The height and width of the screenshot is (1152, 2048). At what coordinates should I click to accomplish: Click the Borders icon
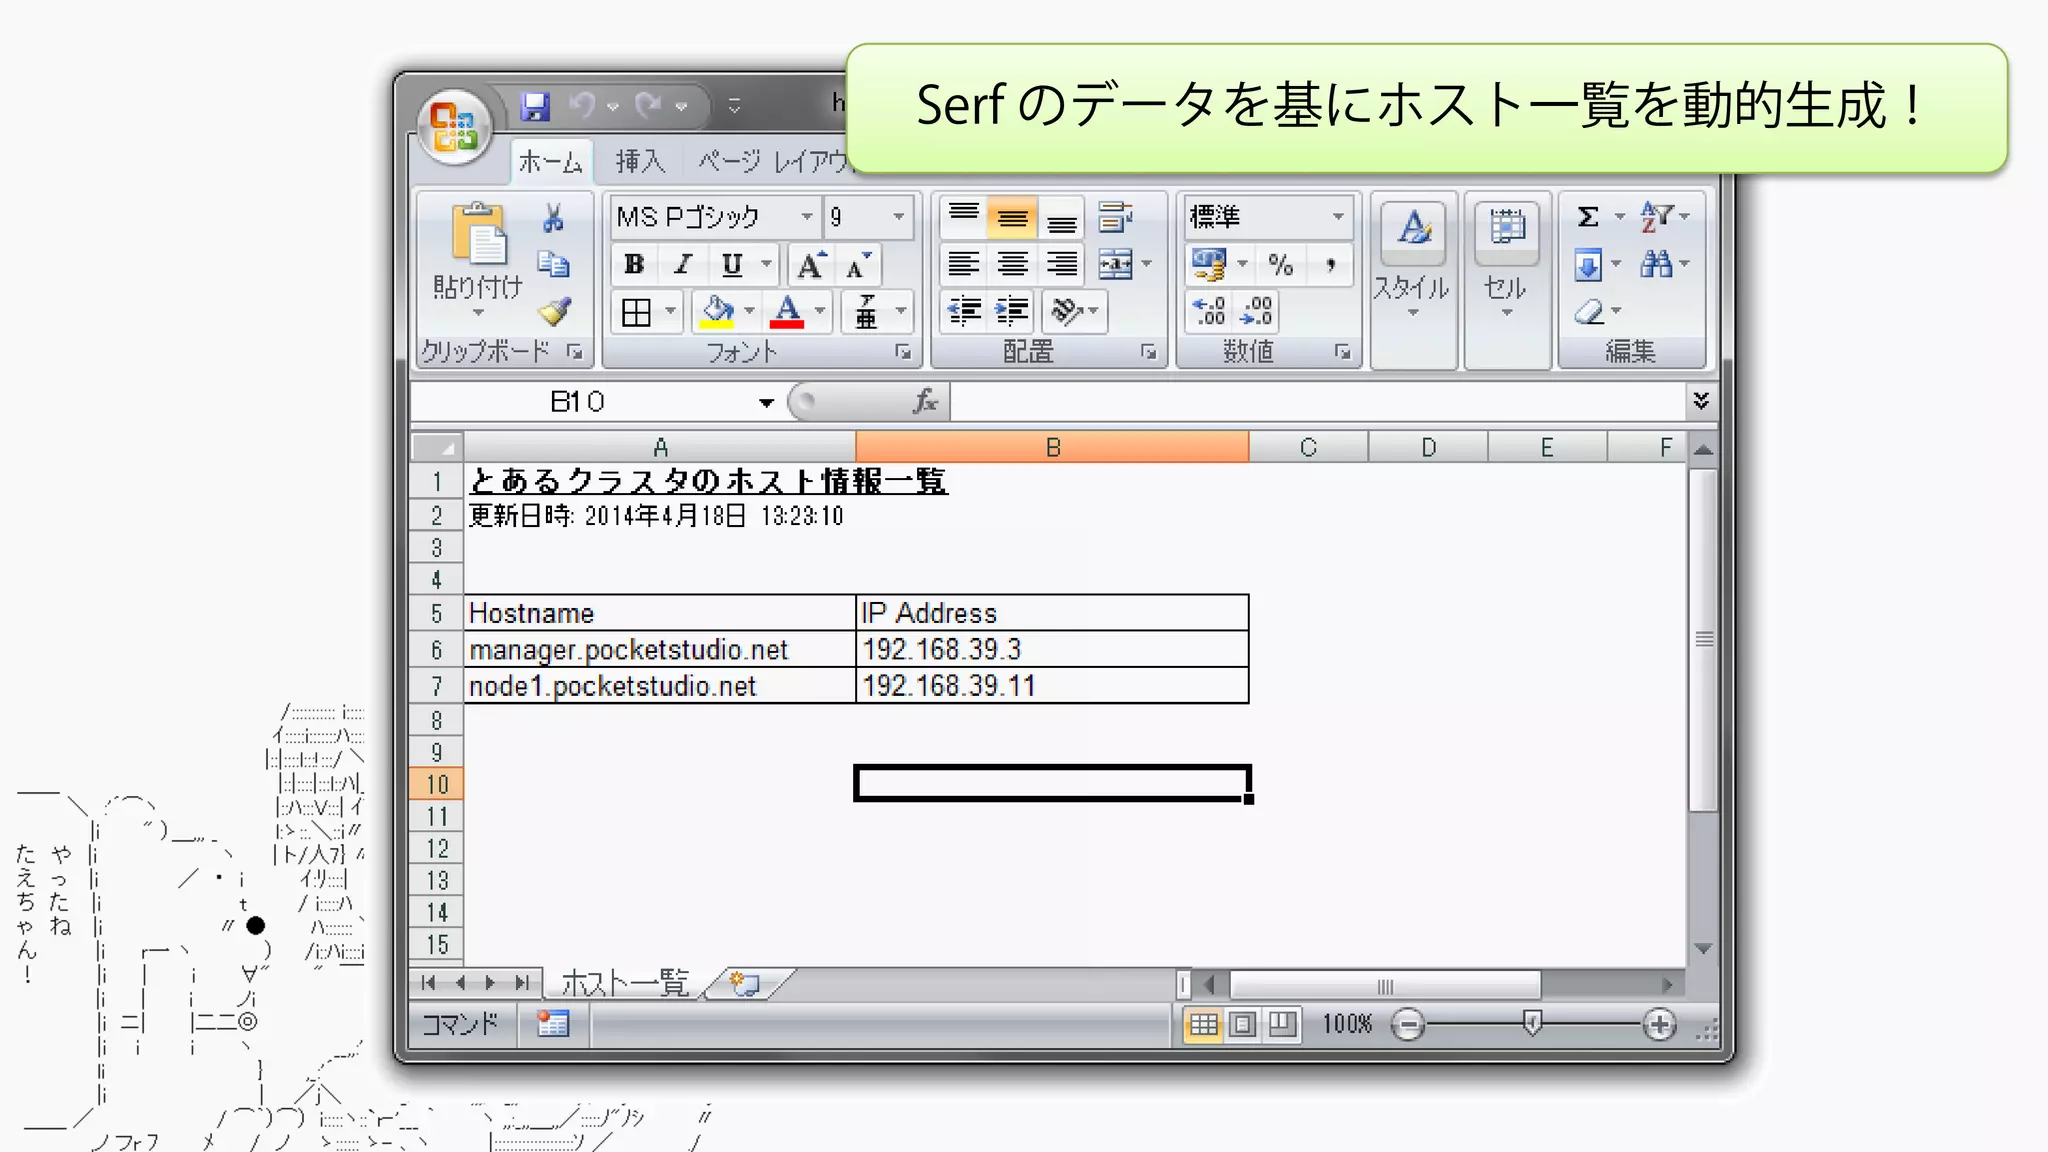[x=636, y=313]
